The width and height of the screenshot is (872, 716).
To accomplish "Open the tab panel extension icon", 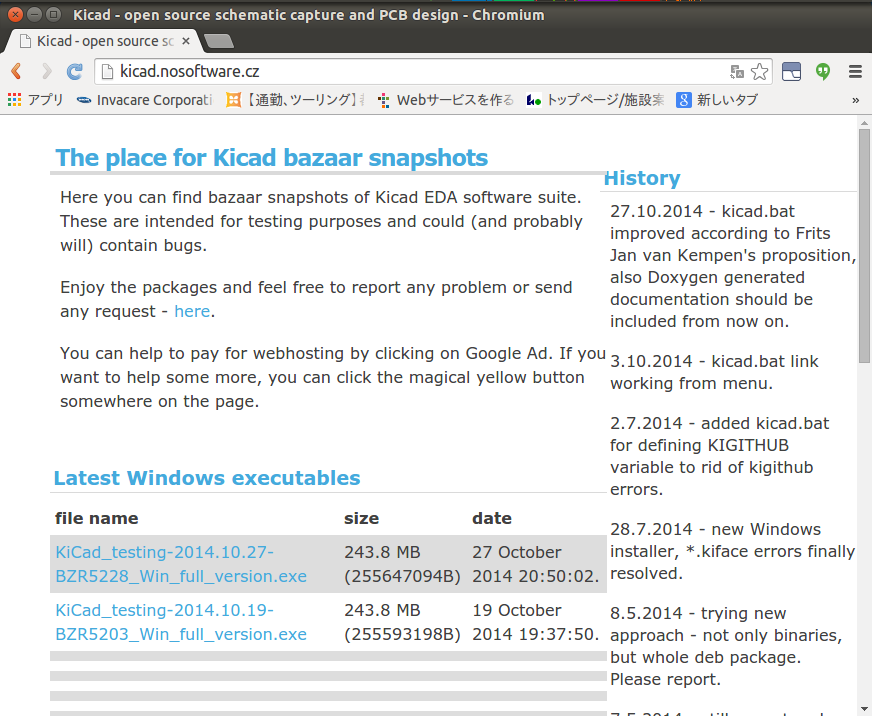I will click(x=791, y=71).
